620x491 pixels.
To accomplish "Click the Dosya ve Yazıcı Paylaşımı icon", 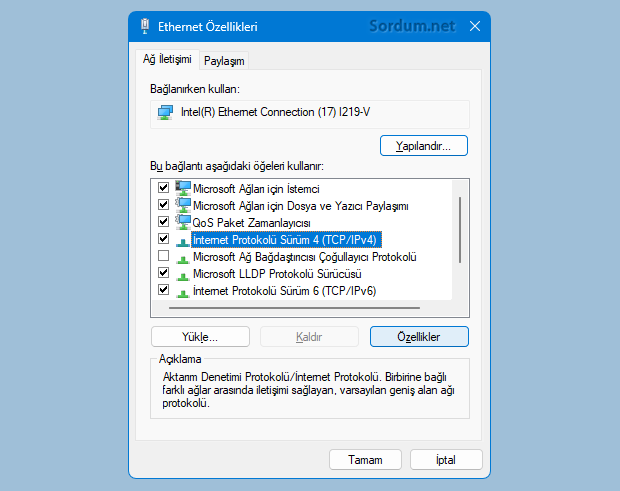I will pyautogui.click(x=183, y=206).
